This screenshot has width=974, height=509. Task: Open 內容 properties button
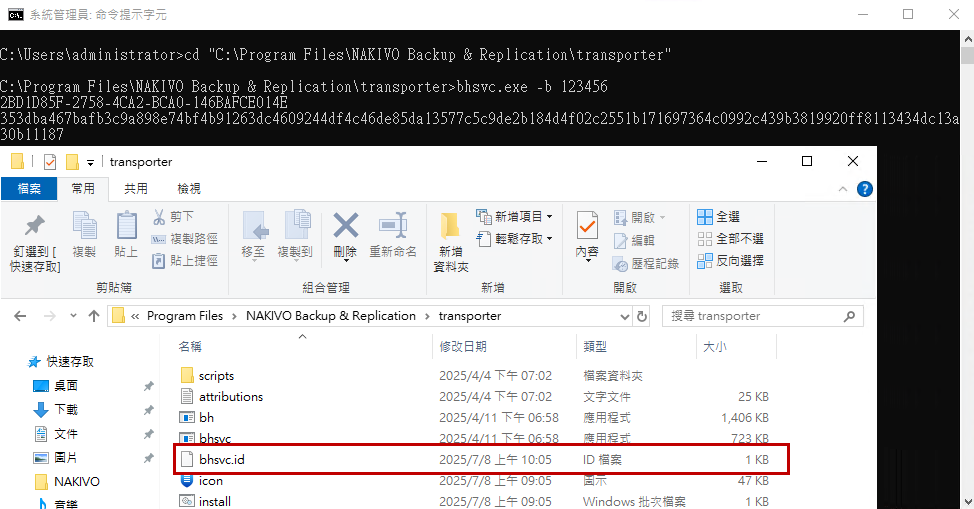587,236
